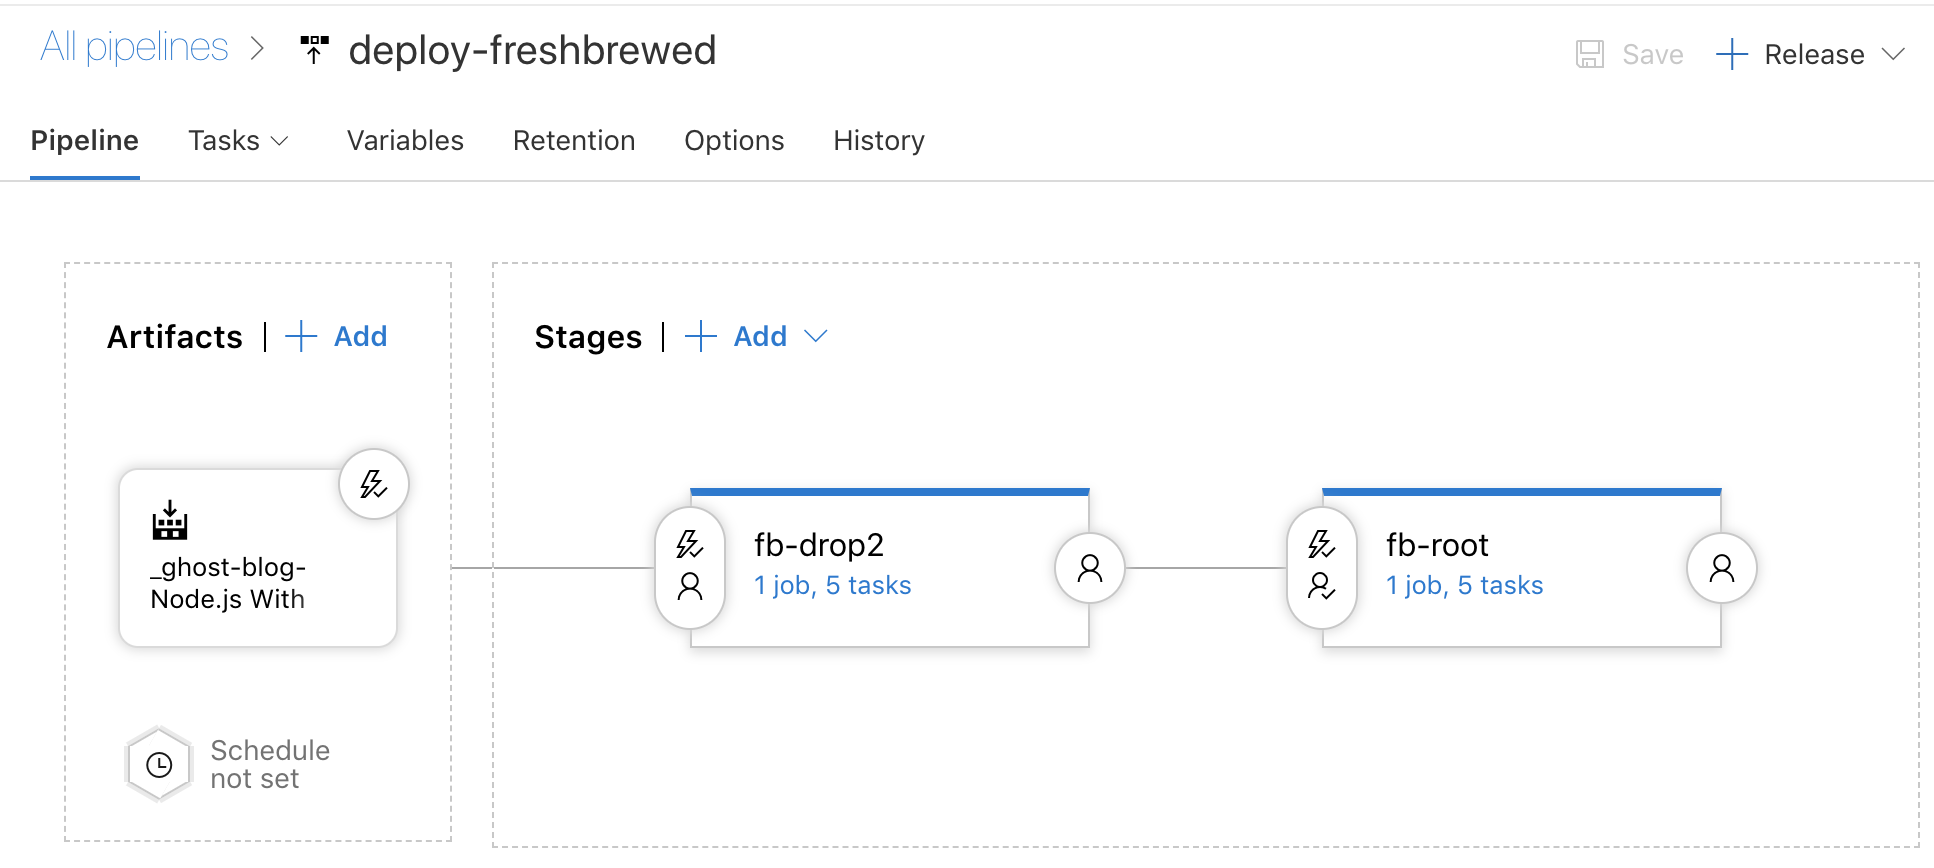Click the release schedule clock icon
Screen dimensions: 1934x868
coord(159,765)
